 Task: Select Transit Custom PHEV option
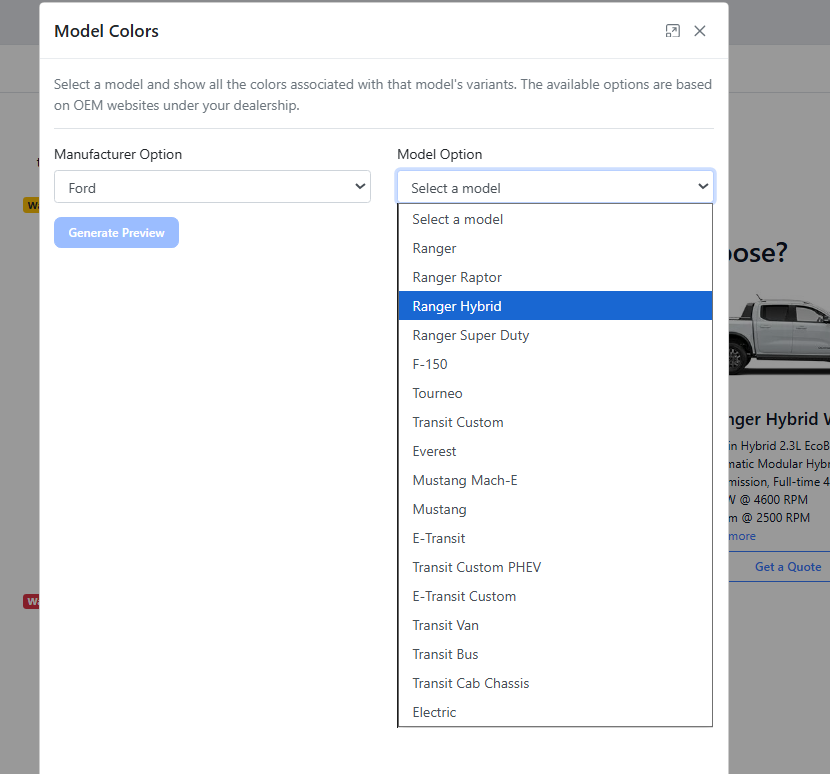point(477,567)
